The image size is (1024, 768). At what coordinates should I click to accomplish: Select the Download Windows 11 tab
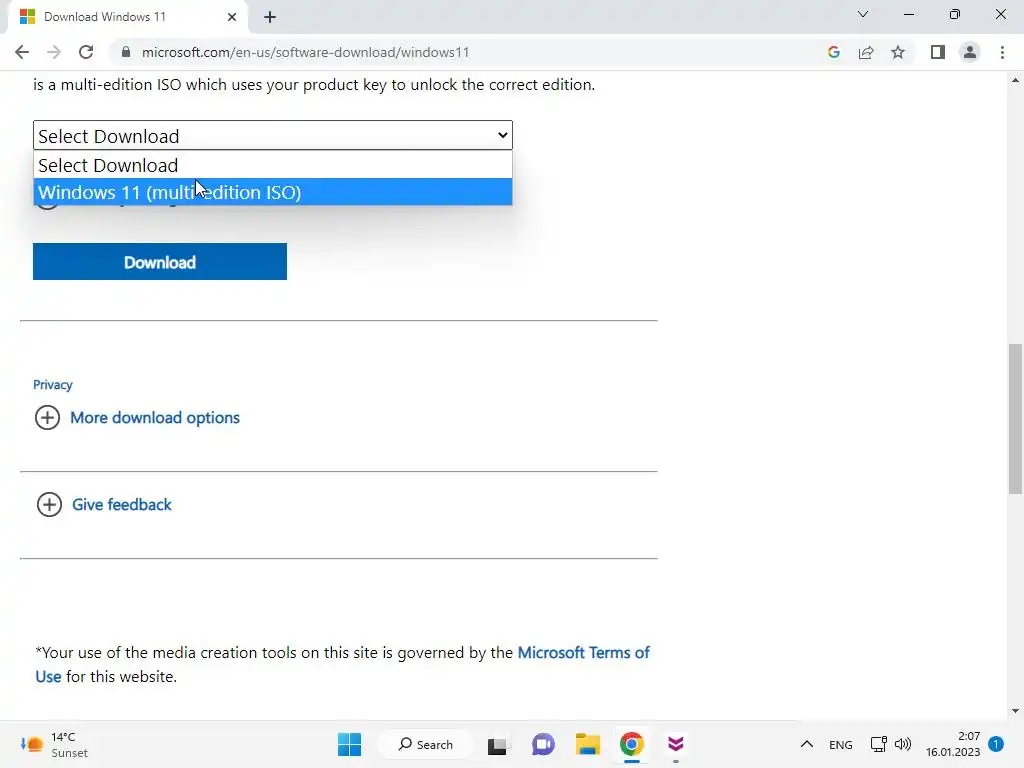[127, 17]
